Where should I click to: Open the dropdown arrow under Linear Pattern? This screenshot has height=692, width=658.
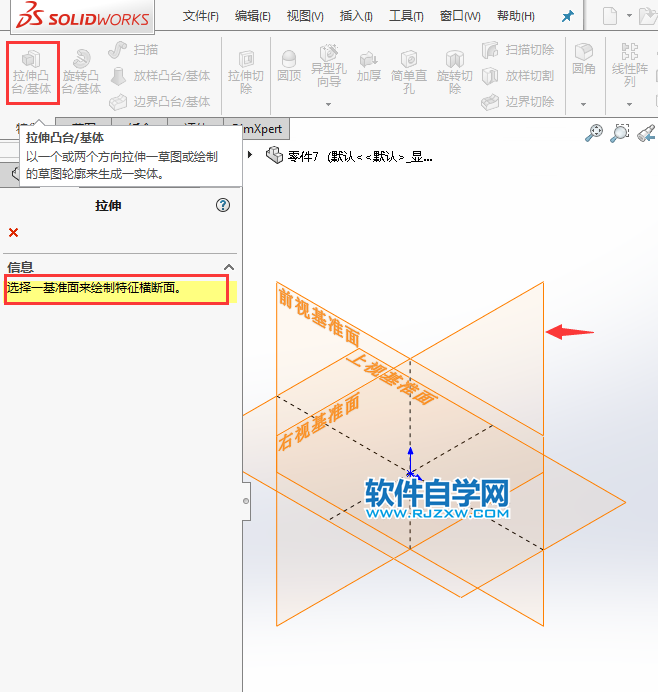[x=629, y=105]
